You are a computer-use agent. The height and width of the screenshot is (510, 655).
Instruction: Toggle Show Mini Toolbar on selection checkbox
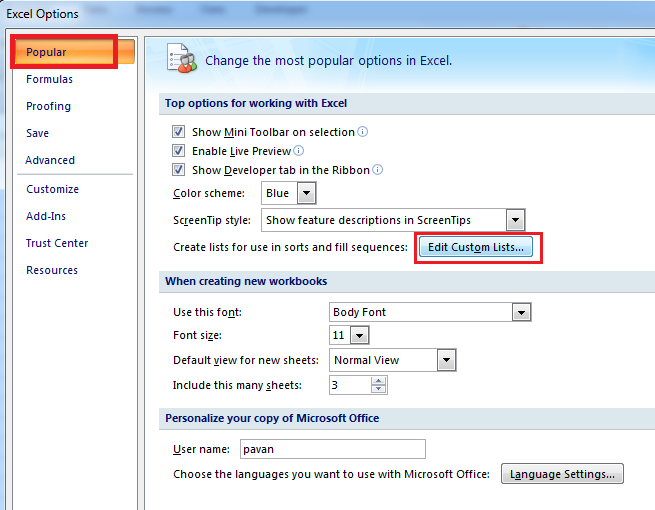178,132
